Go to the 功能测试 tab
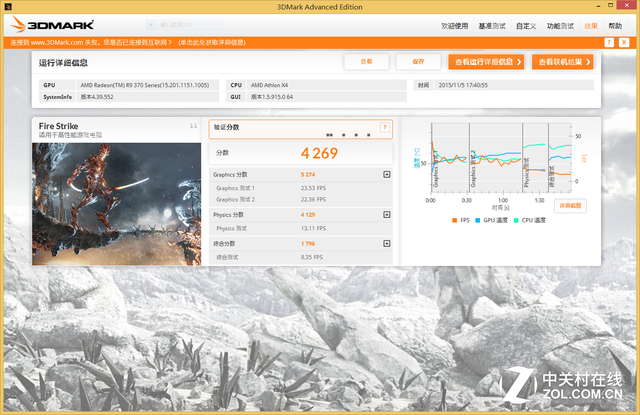 (560, 25)
